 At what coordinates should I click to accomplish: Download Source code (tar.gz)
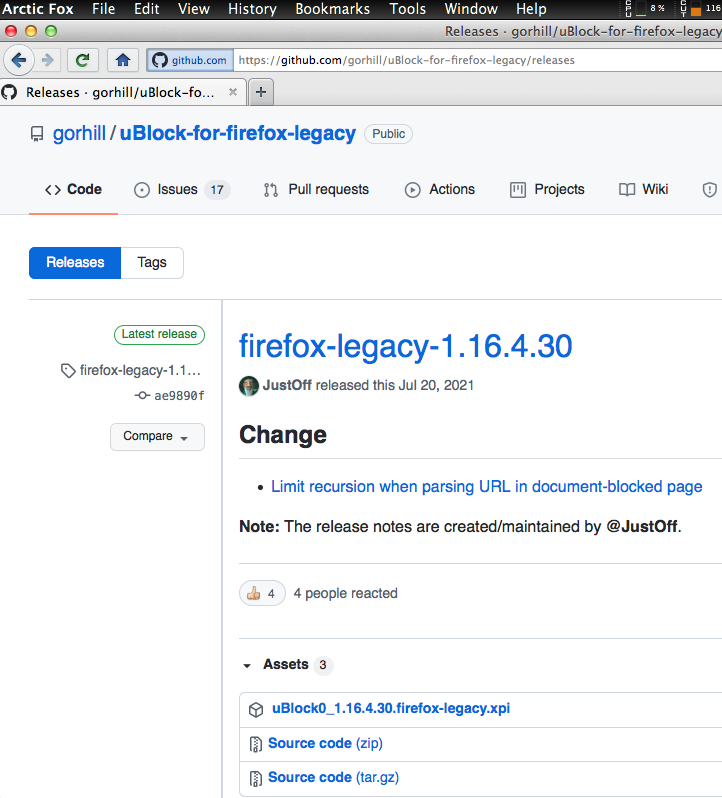point(333,778)
